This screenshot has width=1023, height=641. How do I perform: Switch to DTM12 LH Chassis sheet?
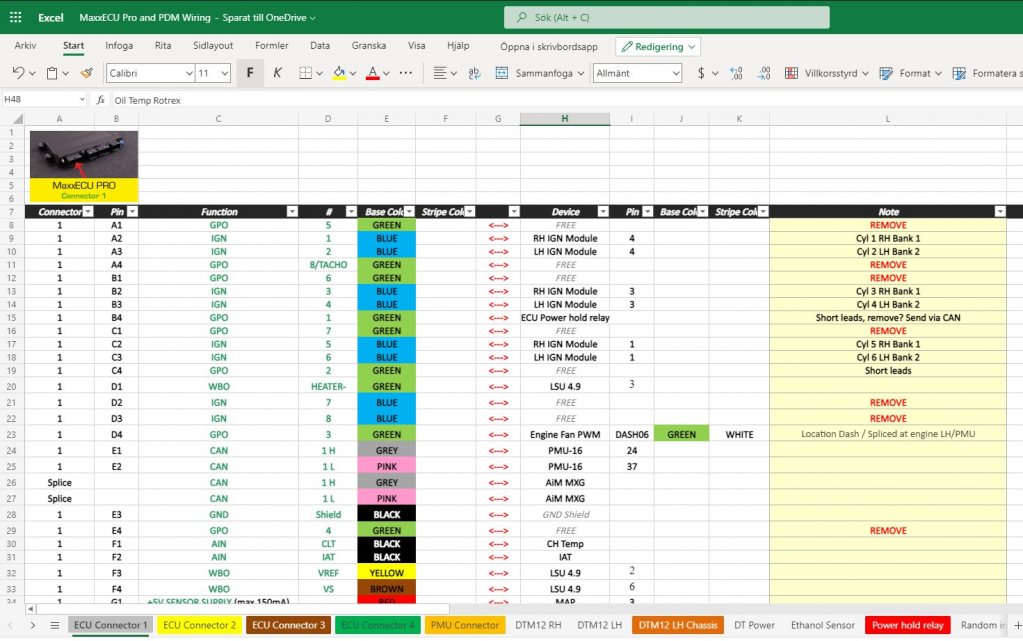[678, 625]
